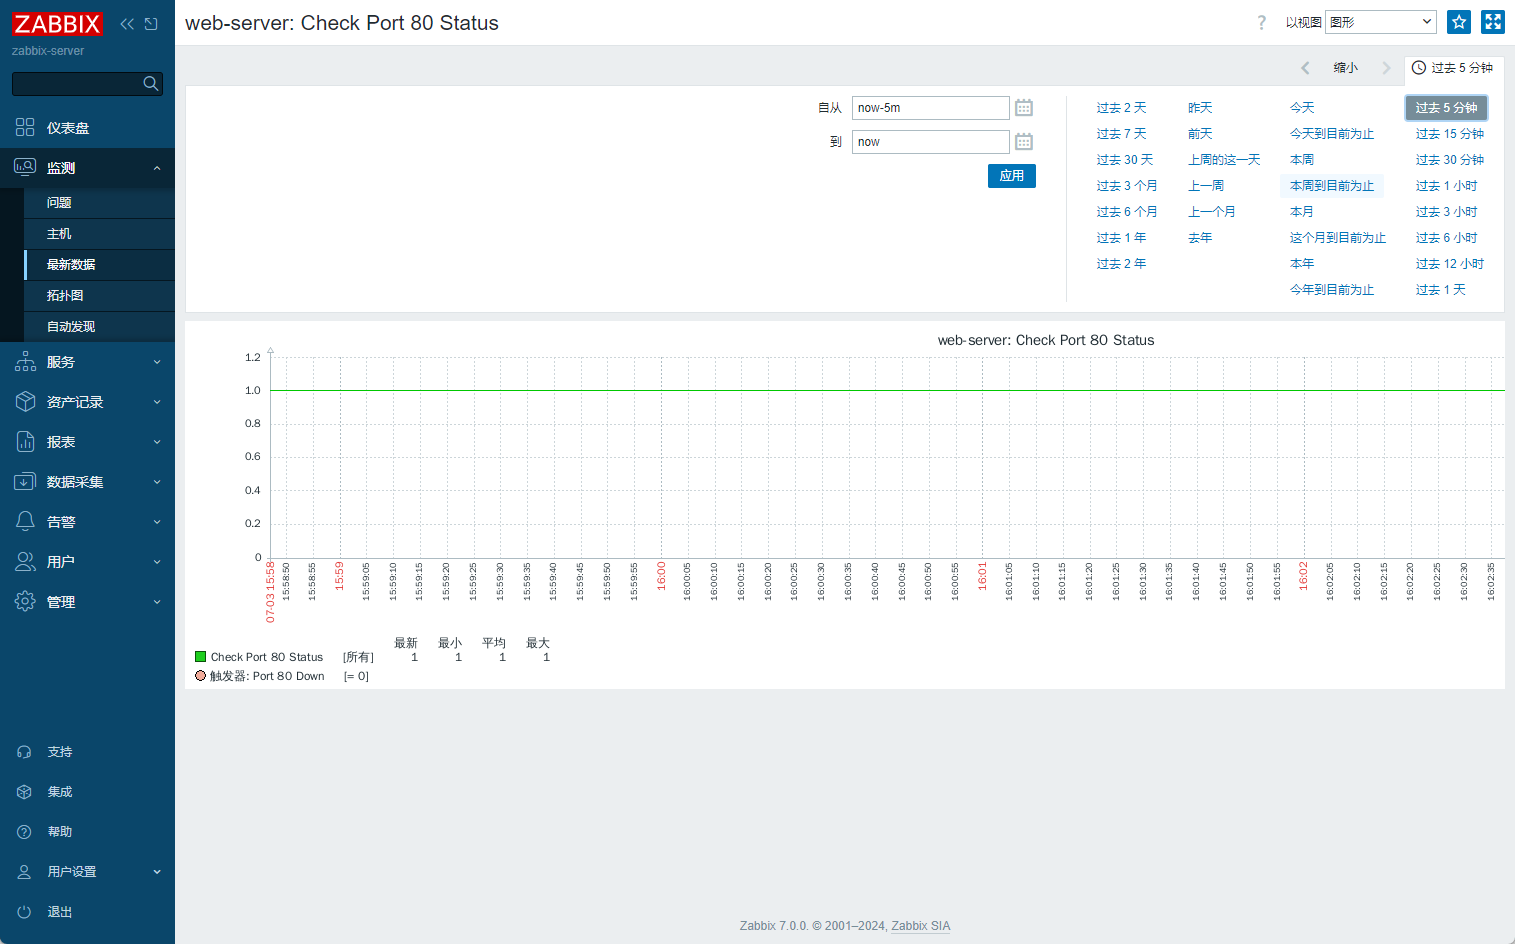Select the 上一个月 time range
1515x944 pixels.
(1212, 212)
